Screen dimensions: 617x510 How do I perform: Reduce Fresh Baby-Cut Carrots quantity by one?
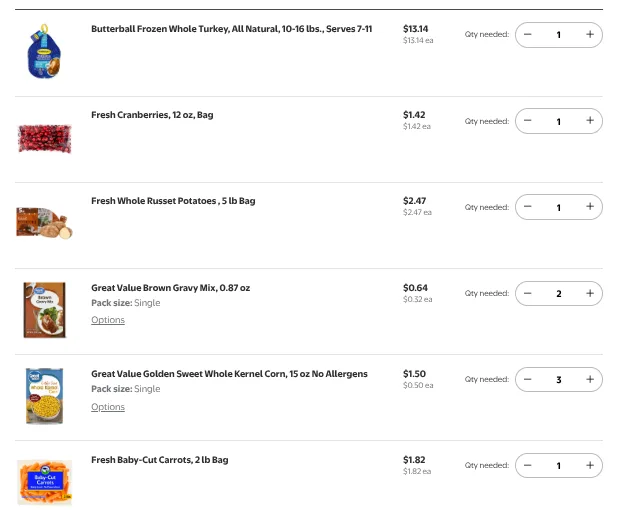tap(528, 465)
